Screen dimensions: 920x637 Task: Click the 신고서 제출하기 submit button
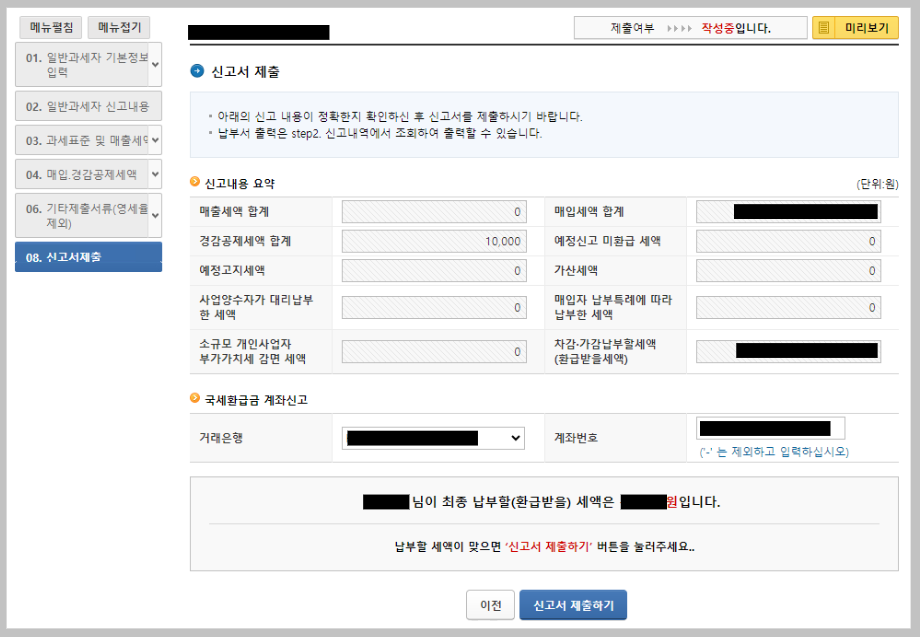pyautogui.click(x=573, y=604)
